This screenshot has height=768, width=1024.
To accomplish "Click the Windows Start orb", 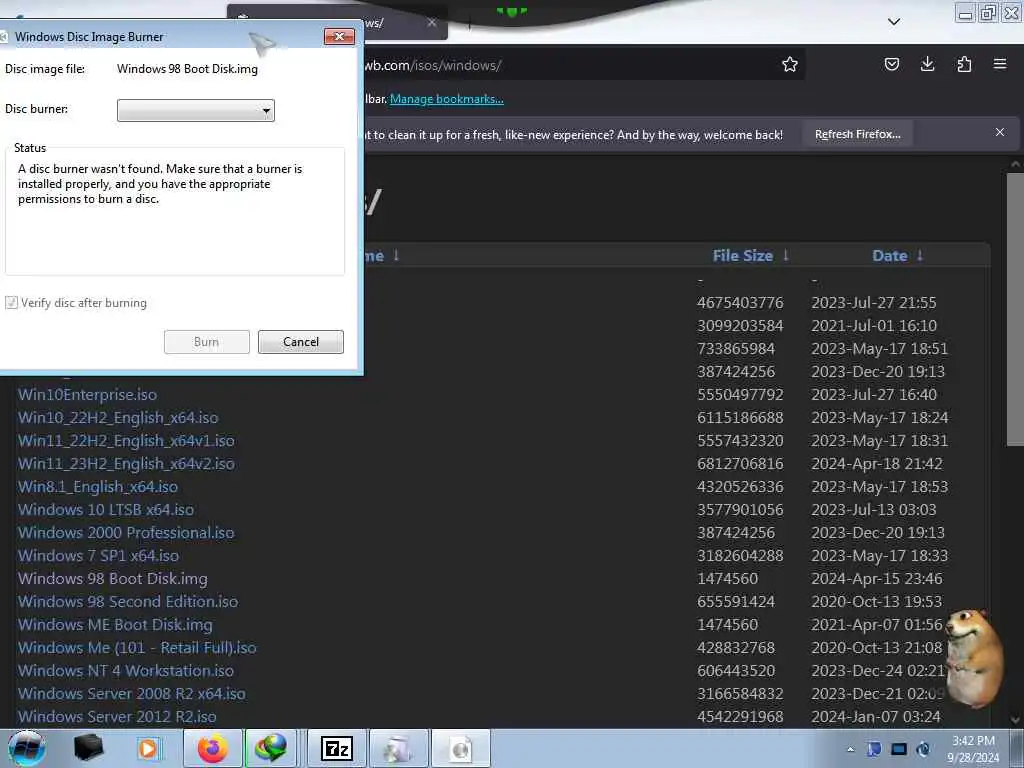I will click(27, 748).
